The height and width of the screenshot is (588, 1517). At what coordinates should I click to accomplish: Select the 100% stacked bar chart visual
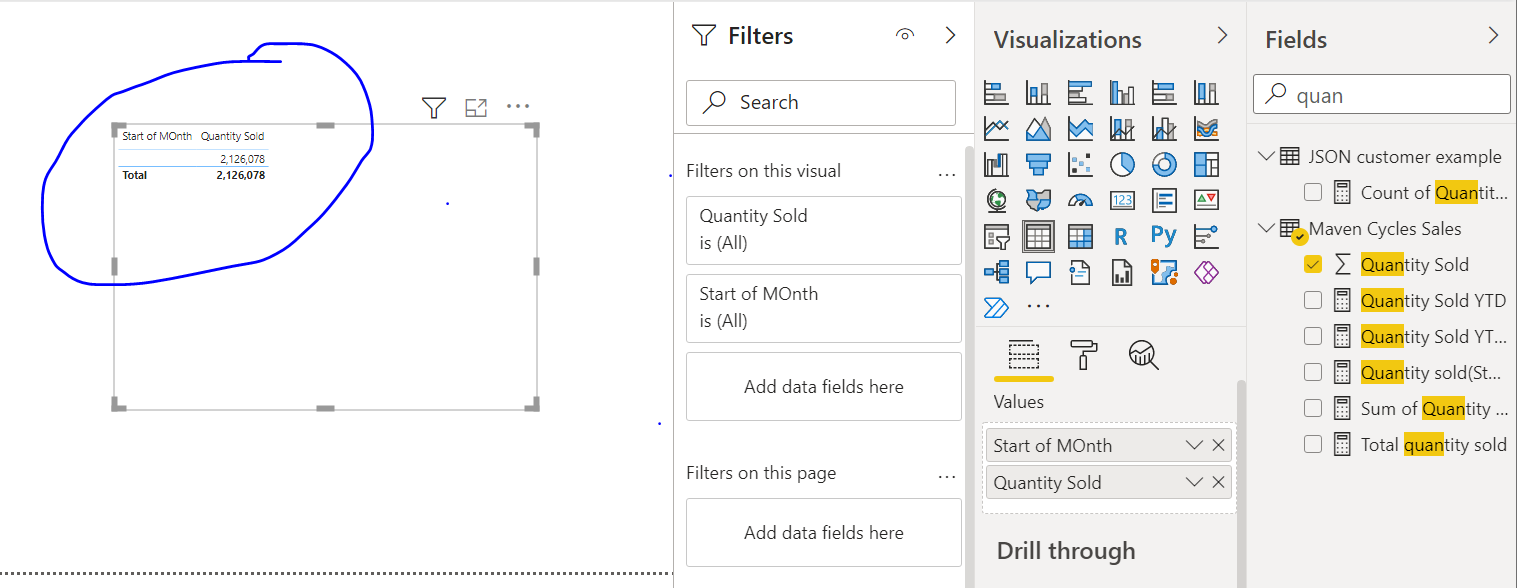[x=1164, y=93]
